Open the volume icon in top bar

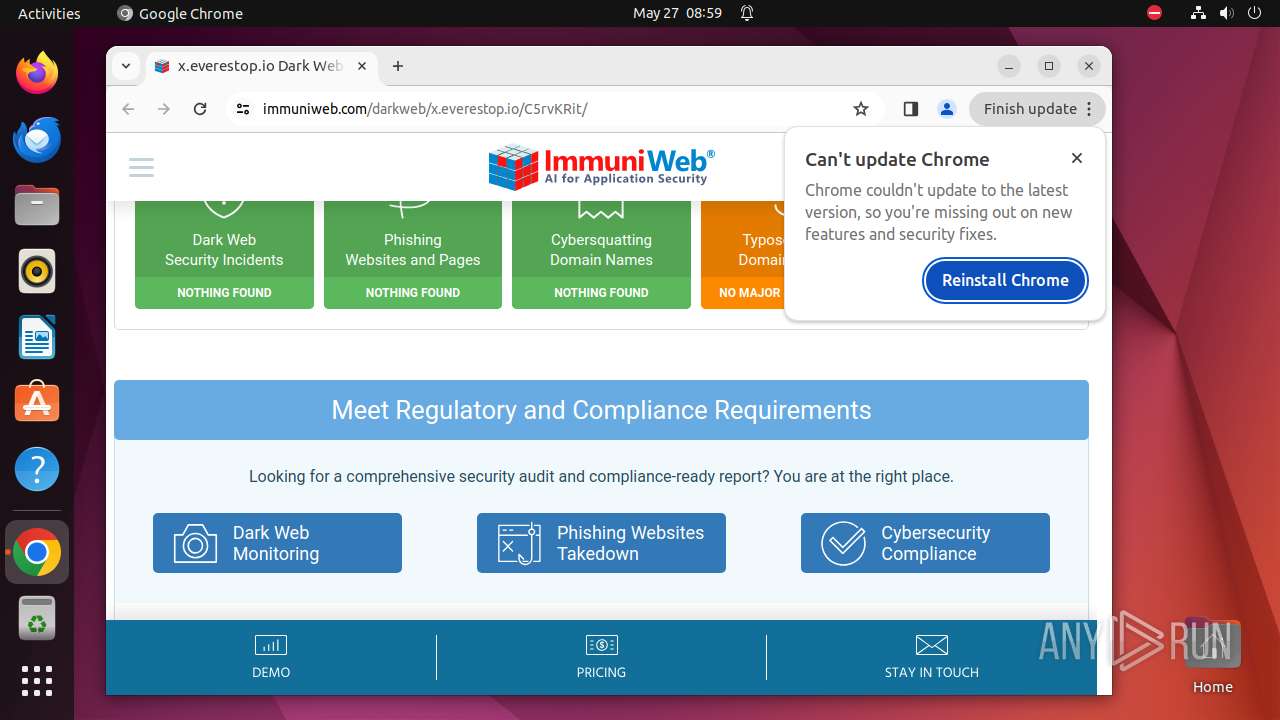tap(1226, 13)
